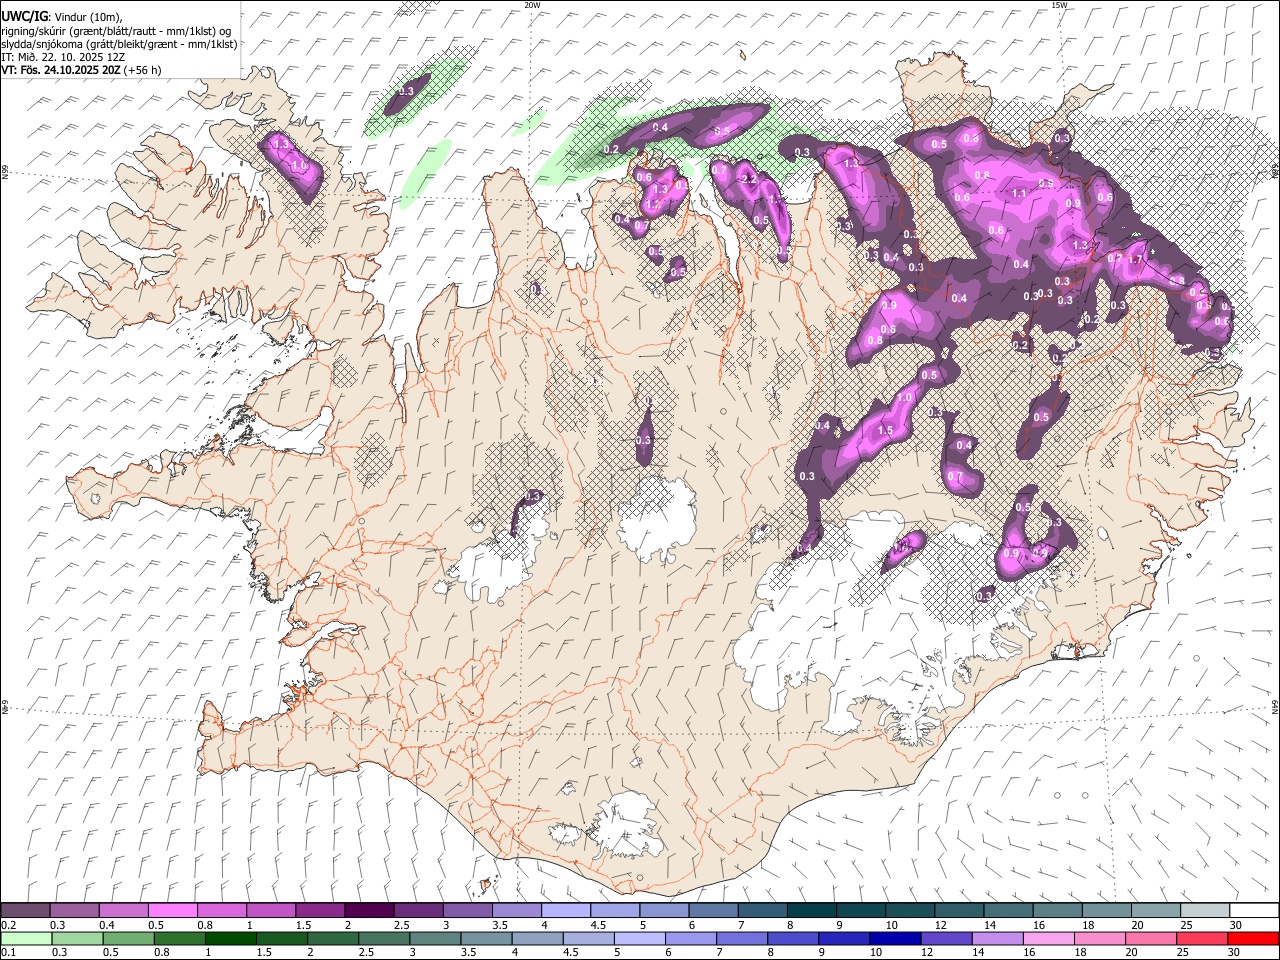Select the 2 swatch in bottom legend row
This screenshot has height=960, width=1280.
[x=333, y=939]
